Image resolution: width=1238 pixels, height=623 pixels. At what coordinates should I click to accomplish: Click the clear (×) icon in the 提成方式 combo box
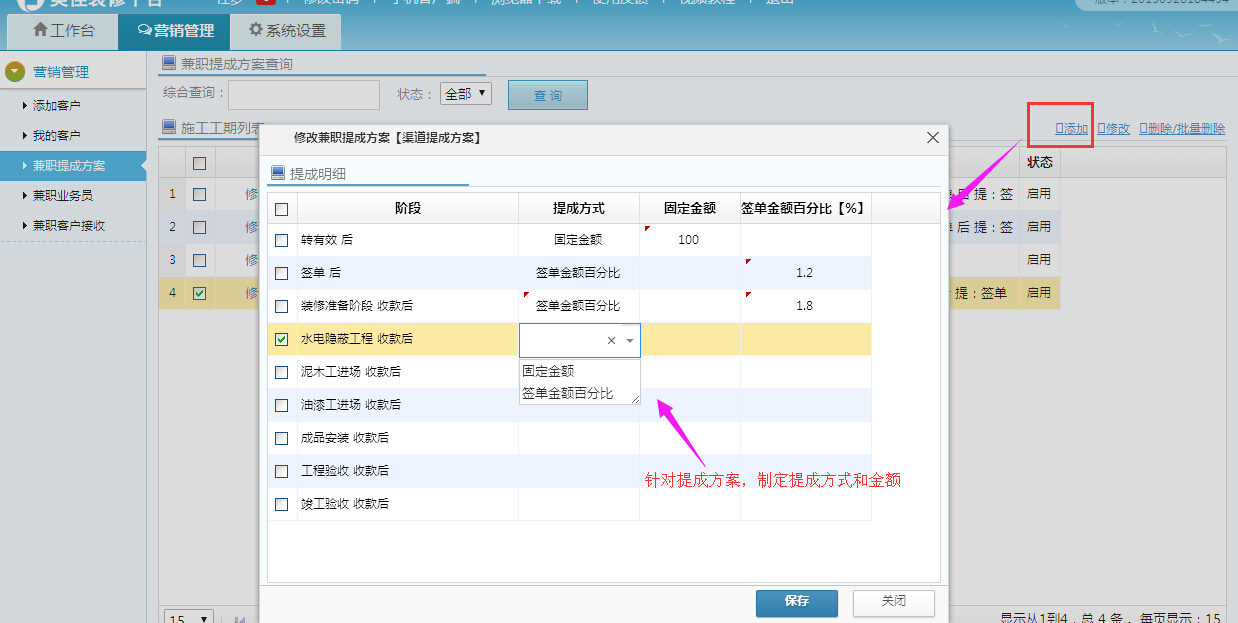(611, 341)
